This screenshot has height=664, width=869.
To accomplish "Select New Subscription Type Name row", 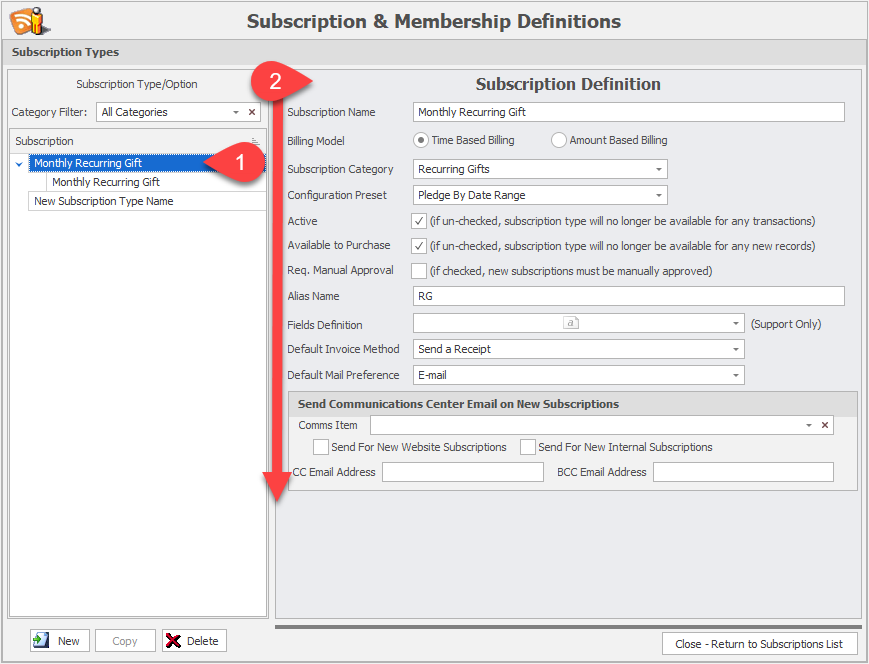I will point(147,201).
